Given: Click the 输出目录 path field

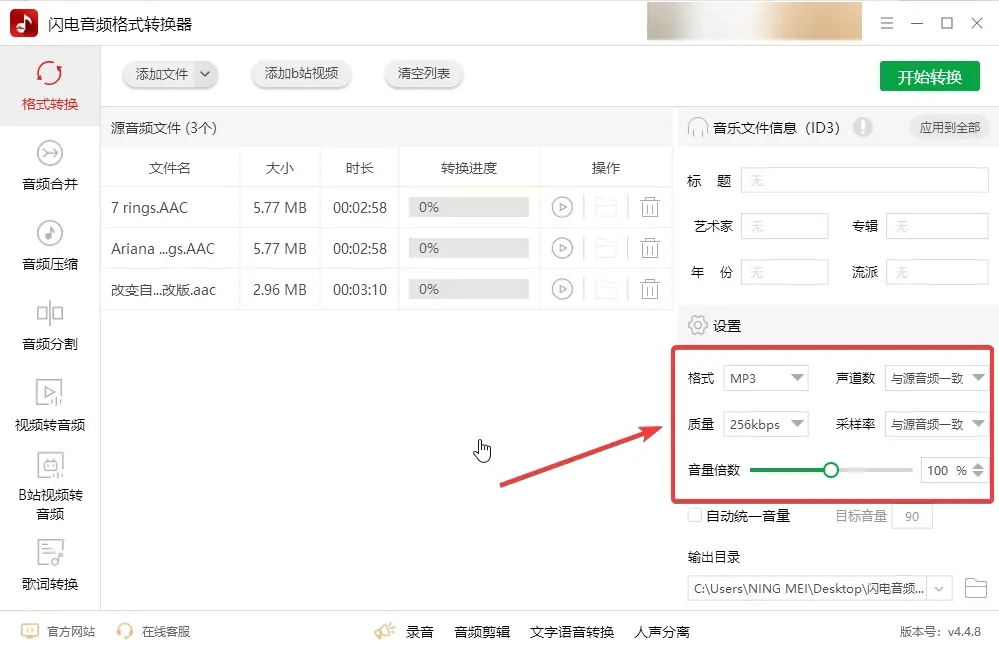Looking at the screenshot, I should click(x=807, y=588).
